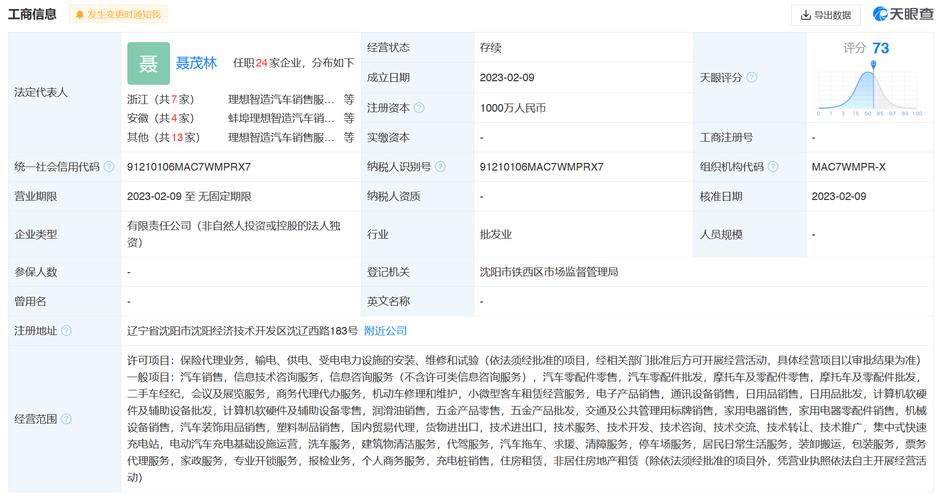The height and width of the screenshot is (500, 940).
Task: Click help icon next to 注册资本
Action: click(x=419, y=108)
